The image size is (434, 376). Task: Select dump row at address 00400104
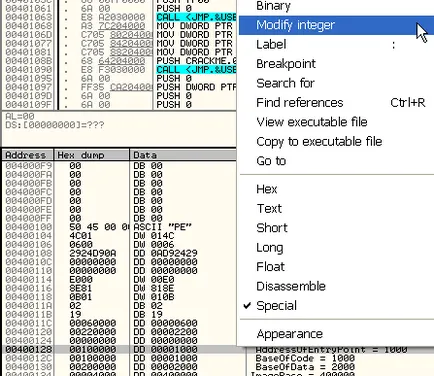[119, 236]
